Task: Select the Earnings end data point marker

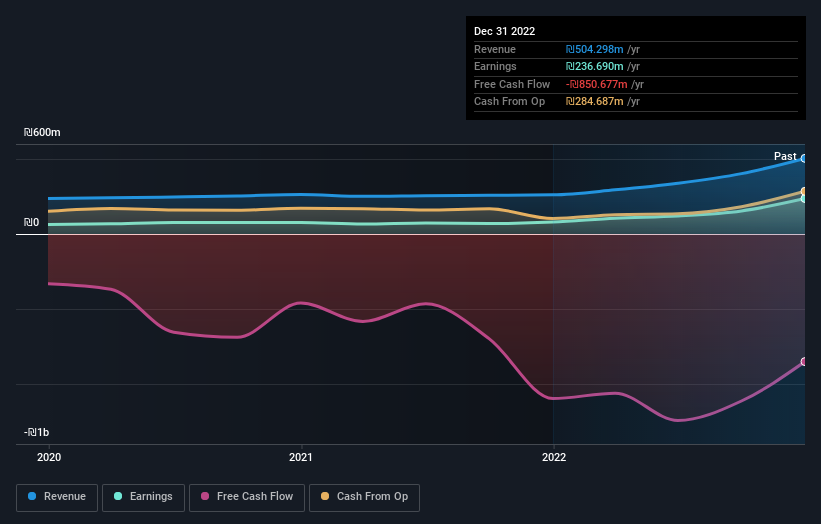Action: coord(804,199)
